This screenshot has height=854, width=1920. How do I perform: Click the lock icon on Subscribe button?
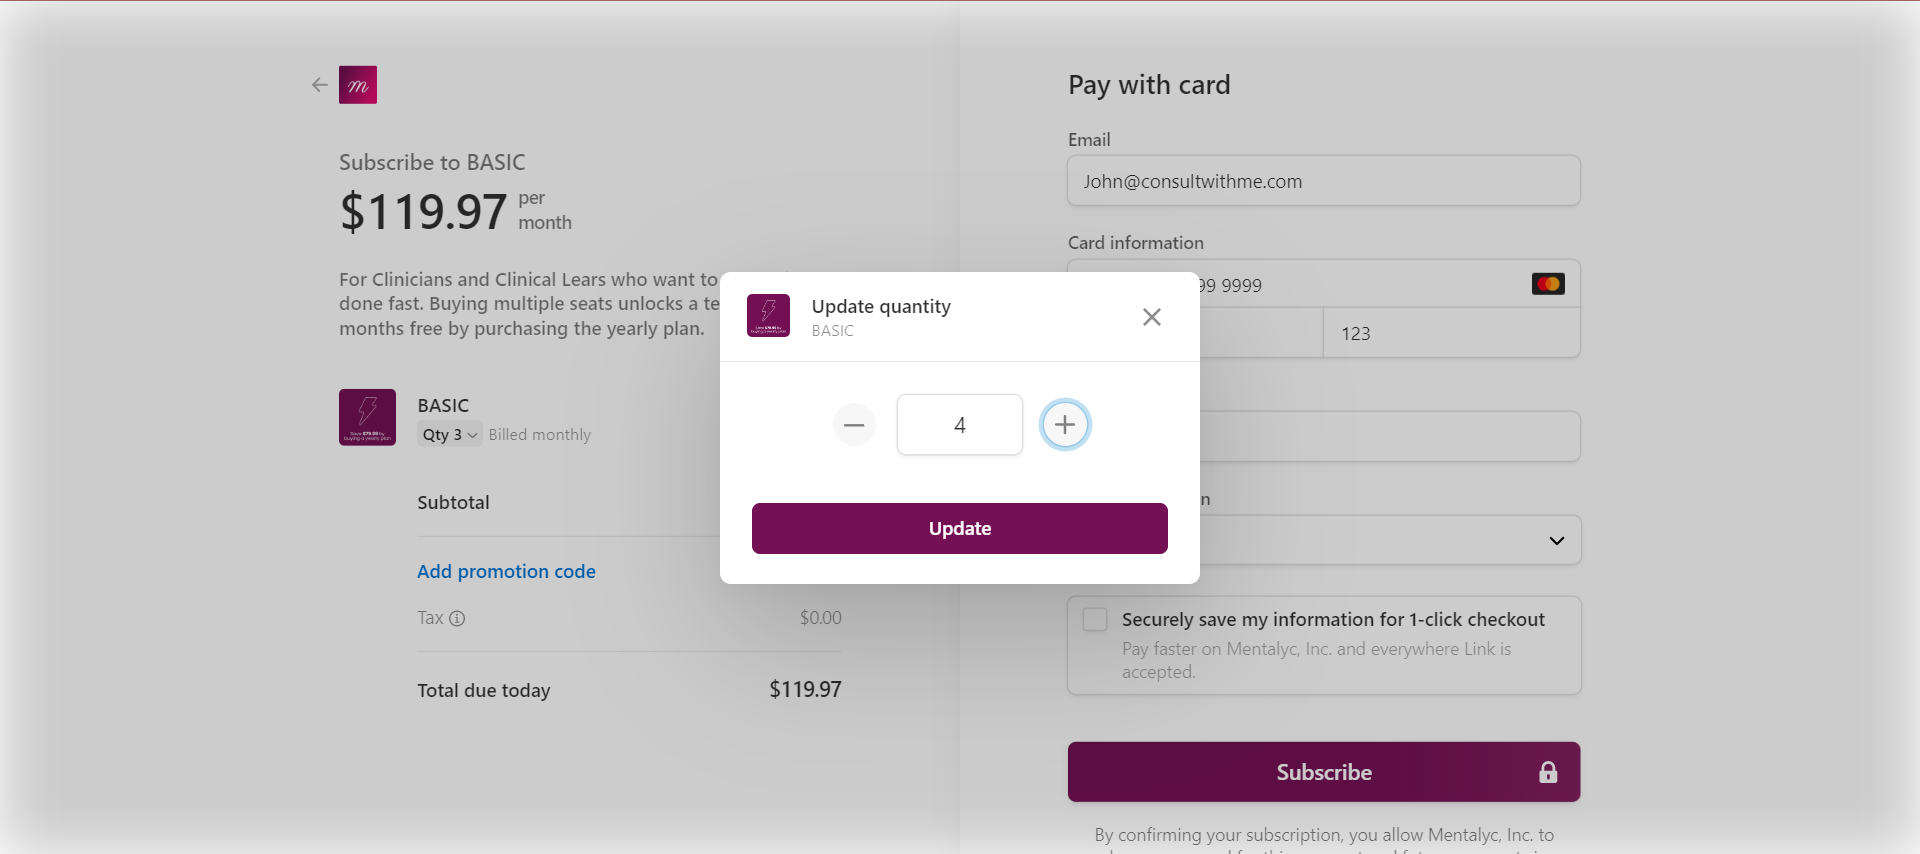coord(1548,772)
